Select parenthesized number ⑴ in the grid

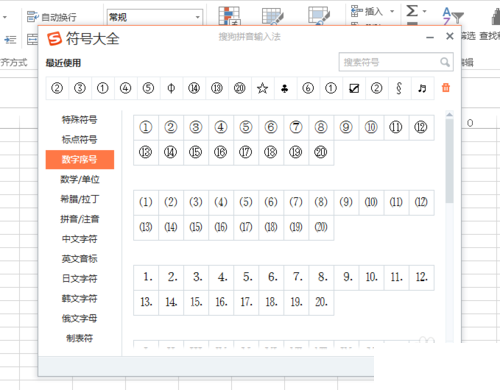pos(146,202)
